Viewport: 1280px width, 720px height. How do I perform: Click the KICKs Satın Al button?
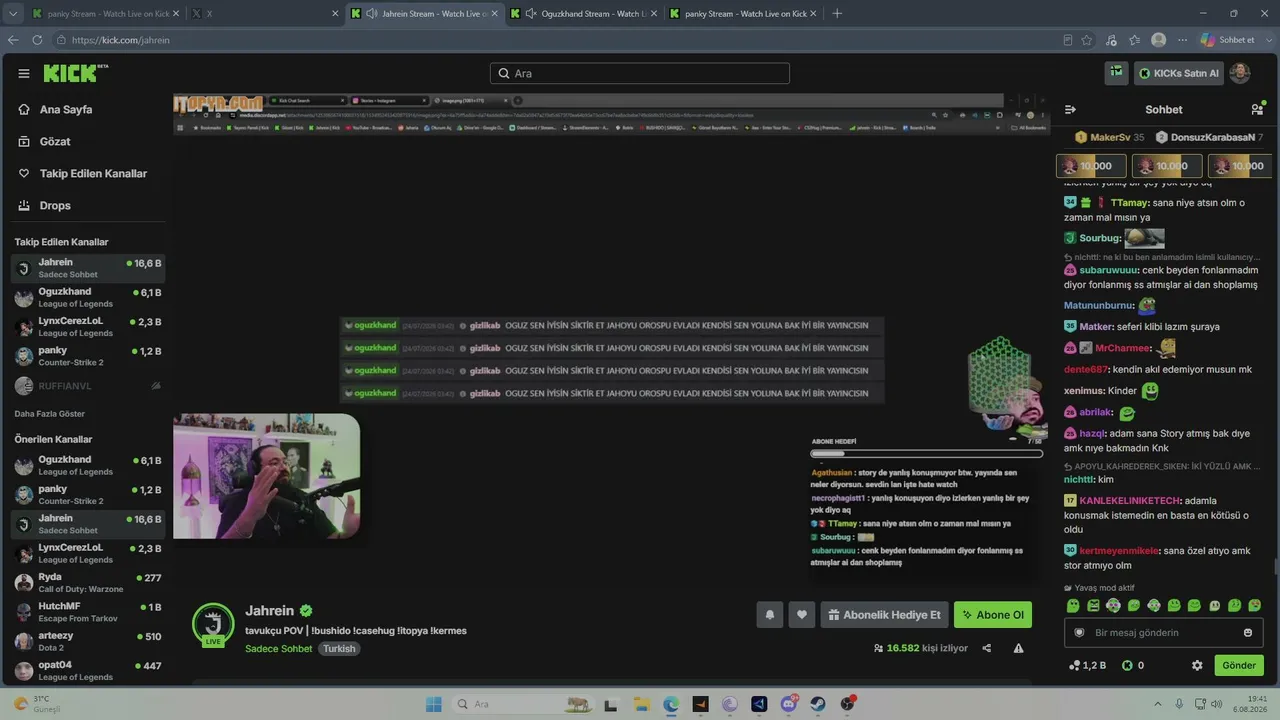pyautogui.click(x=1178, y=73)
